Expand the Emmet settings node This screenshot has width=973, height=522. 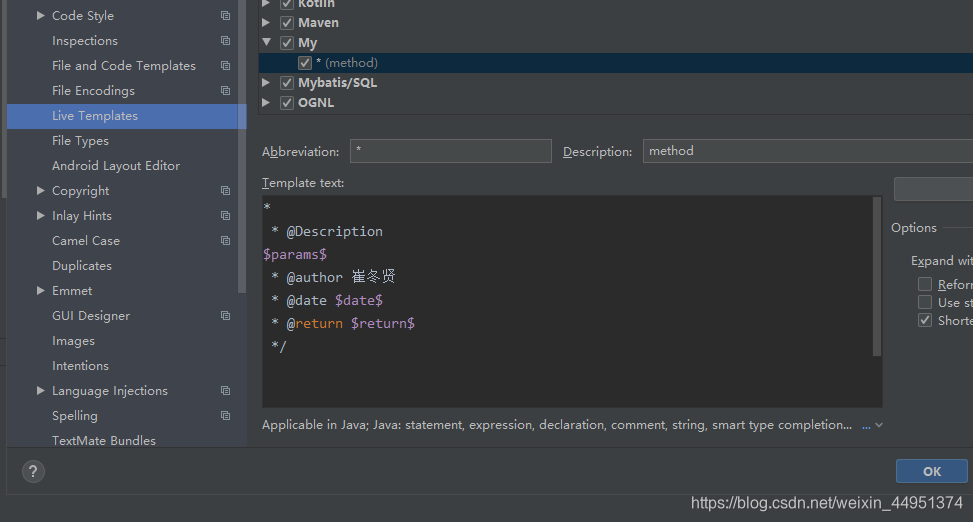click(40, 290)
